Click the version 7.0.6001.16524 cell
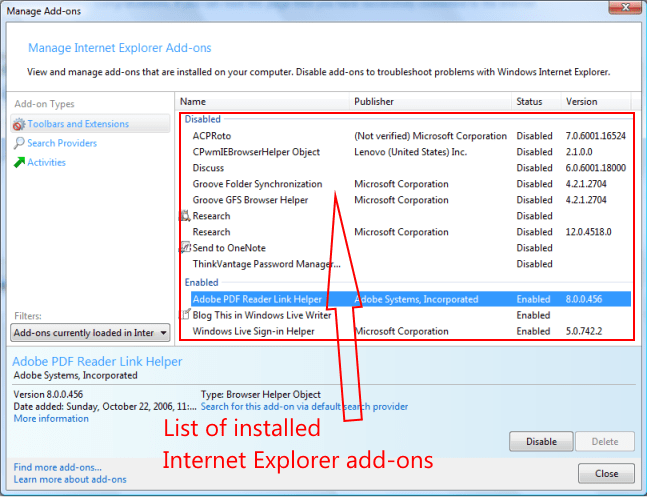The width and height of the screenshot is (647, 497). 595,136
